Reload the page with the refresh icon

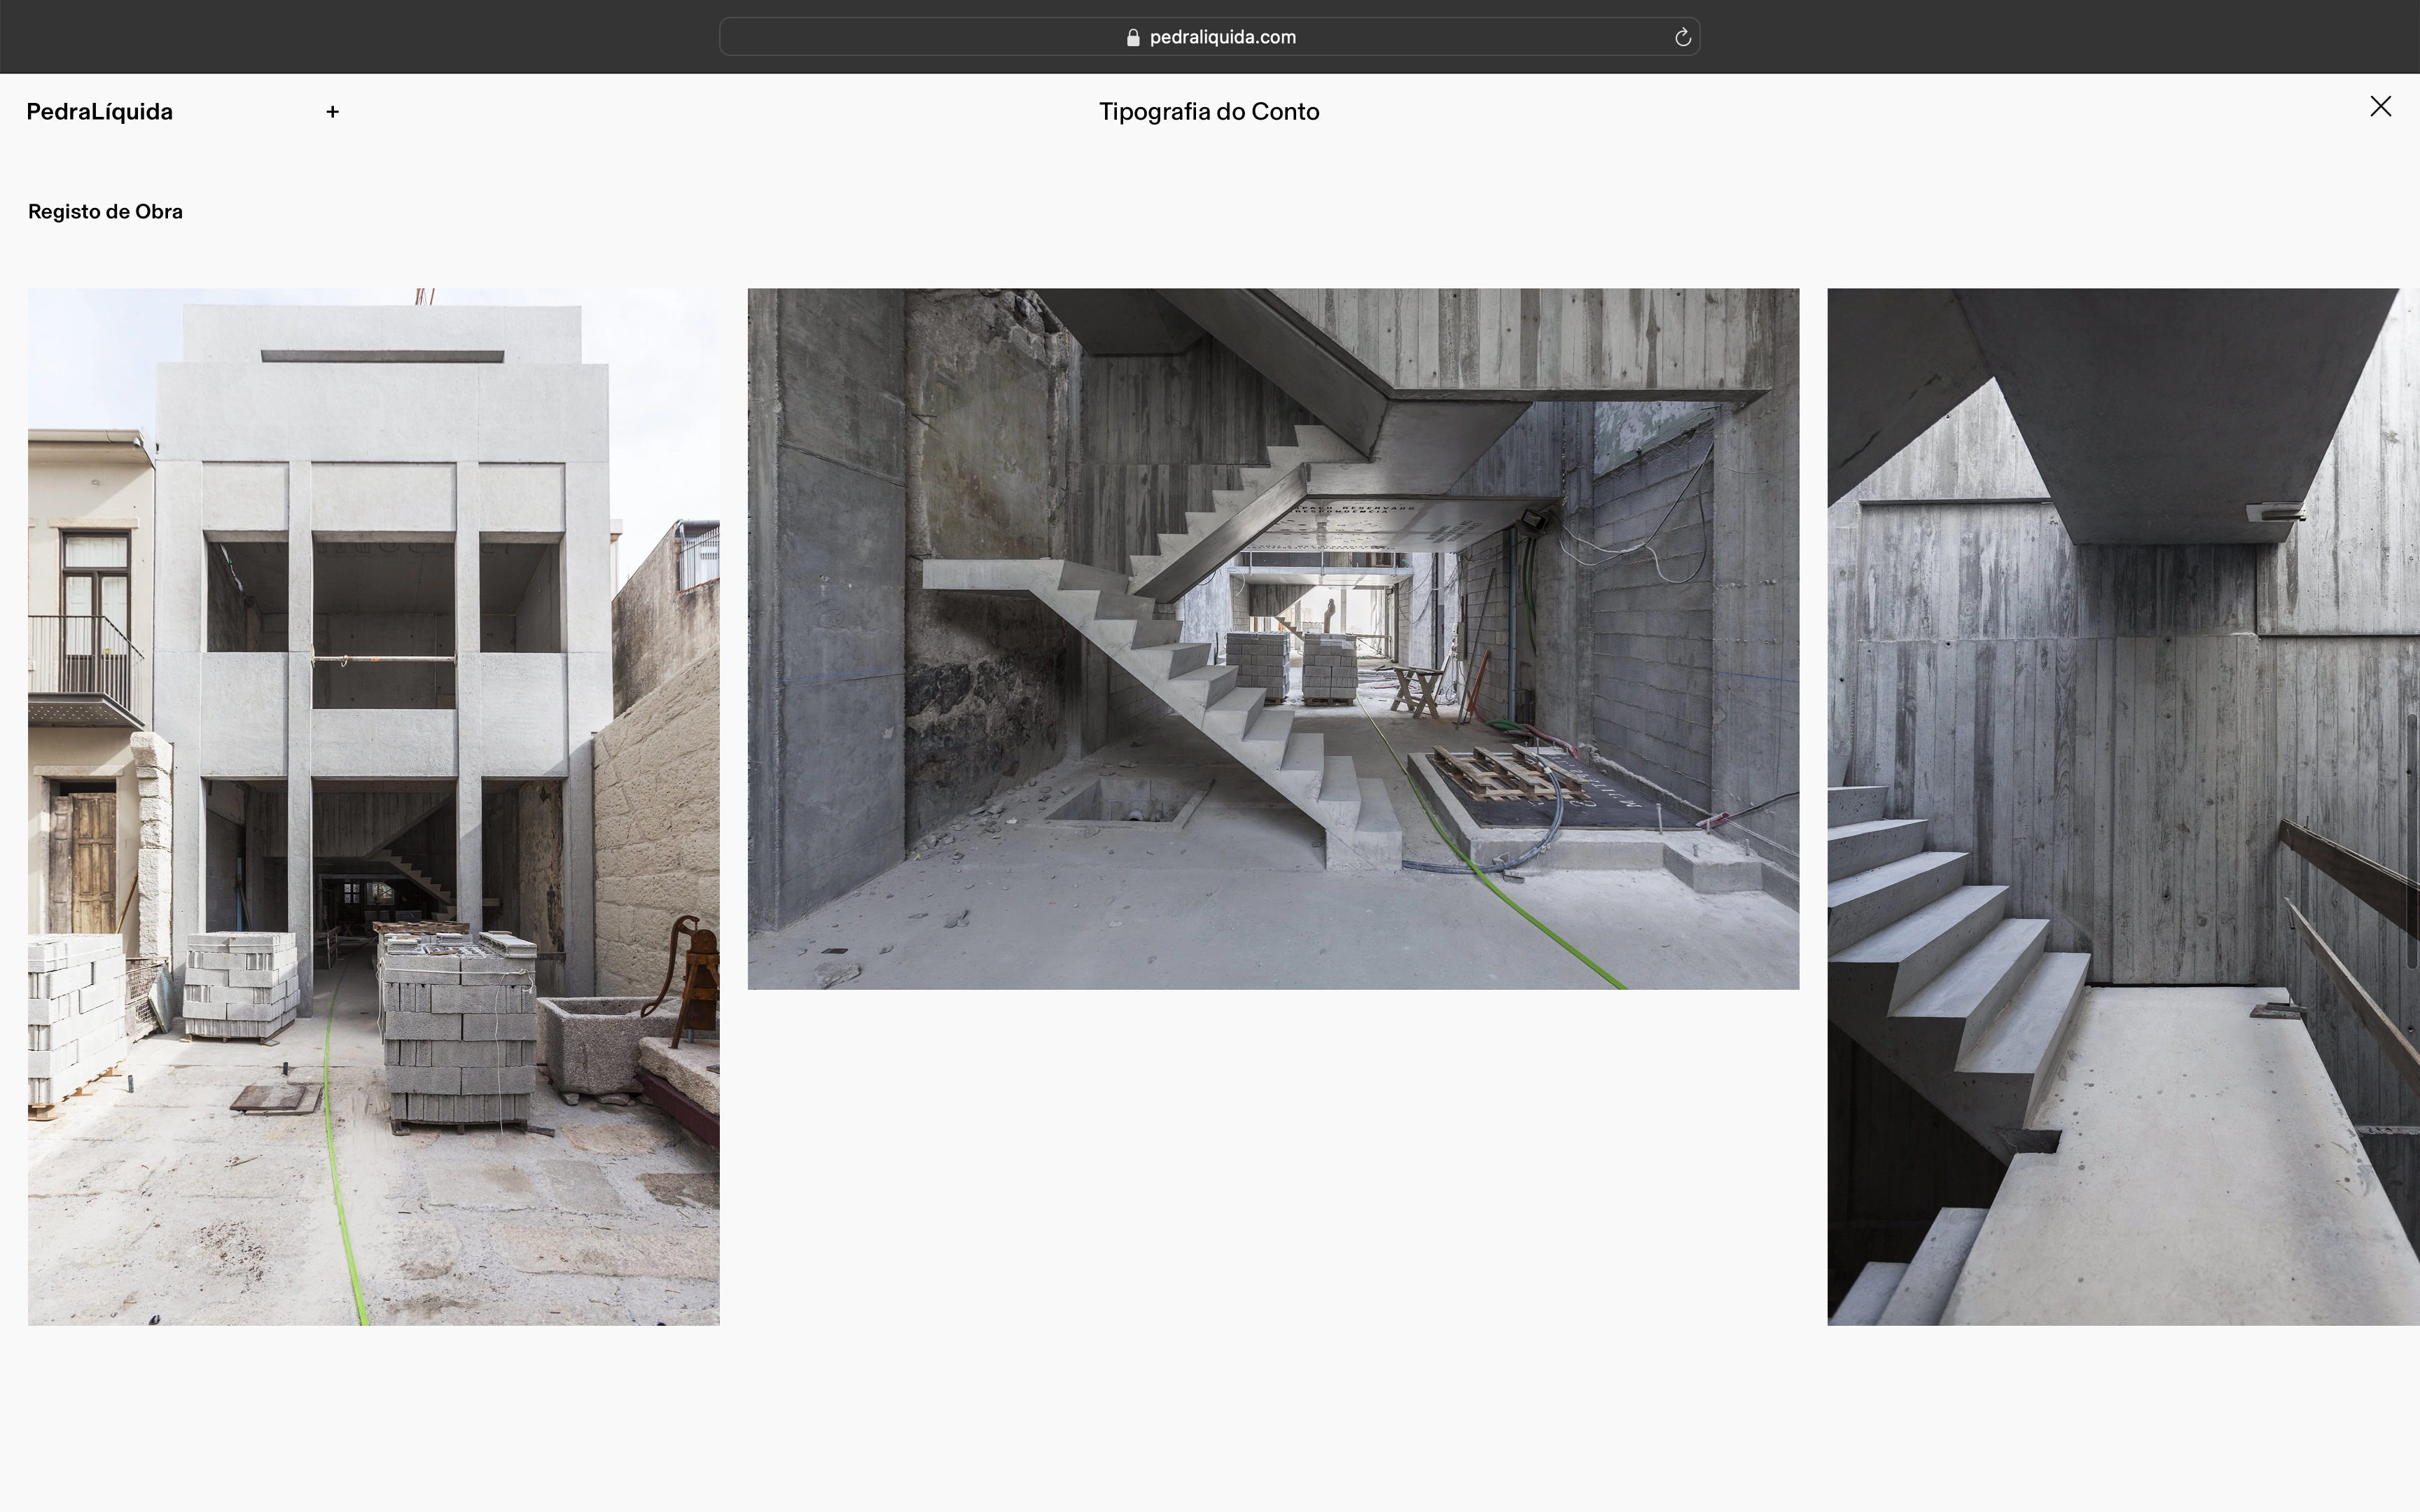(1682, 37)
